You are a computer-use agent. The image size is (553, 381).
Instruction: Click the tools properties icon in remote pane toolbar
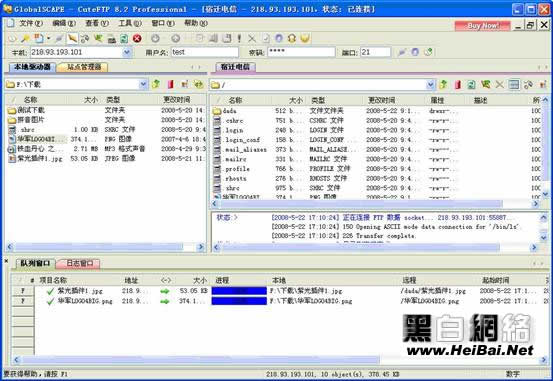(528, 85)
